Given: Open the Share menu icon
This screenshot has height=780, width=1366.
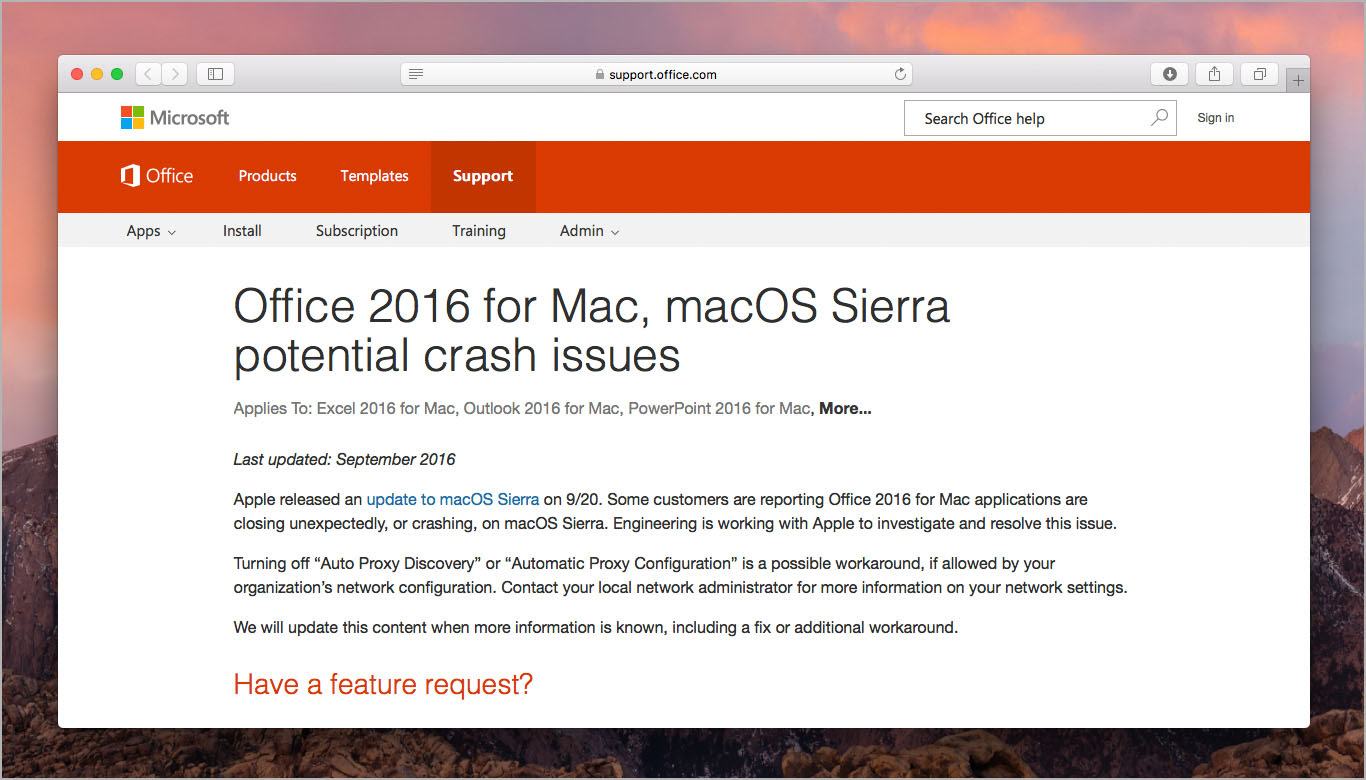Looking at the screenshot, I should (1214, 74).
